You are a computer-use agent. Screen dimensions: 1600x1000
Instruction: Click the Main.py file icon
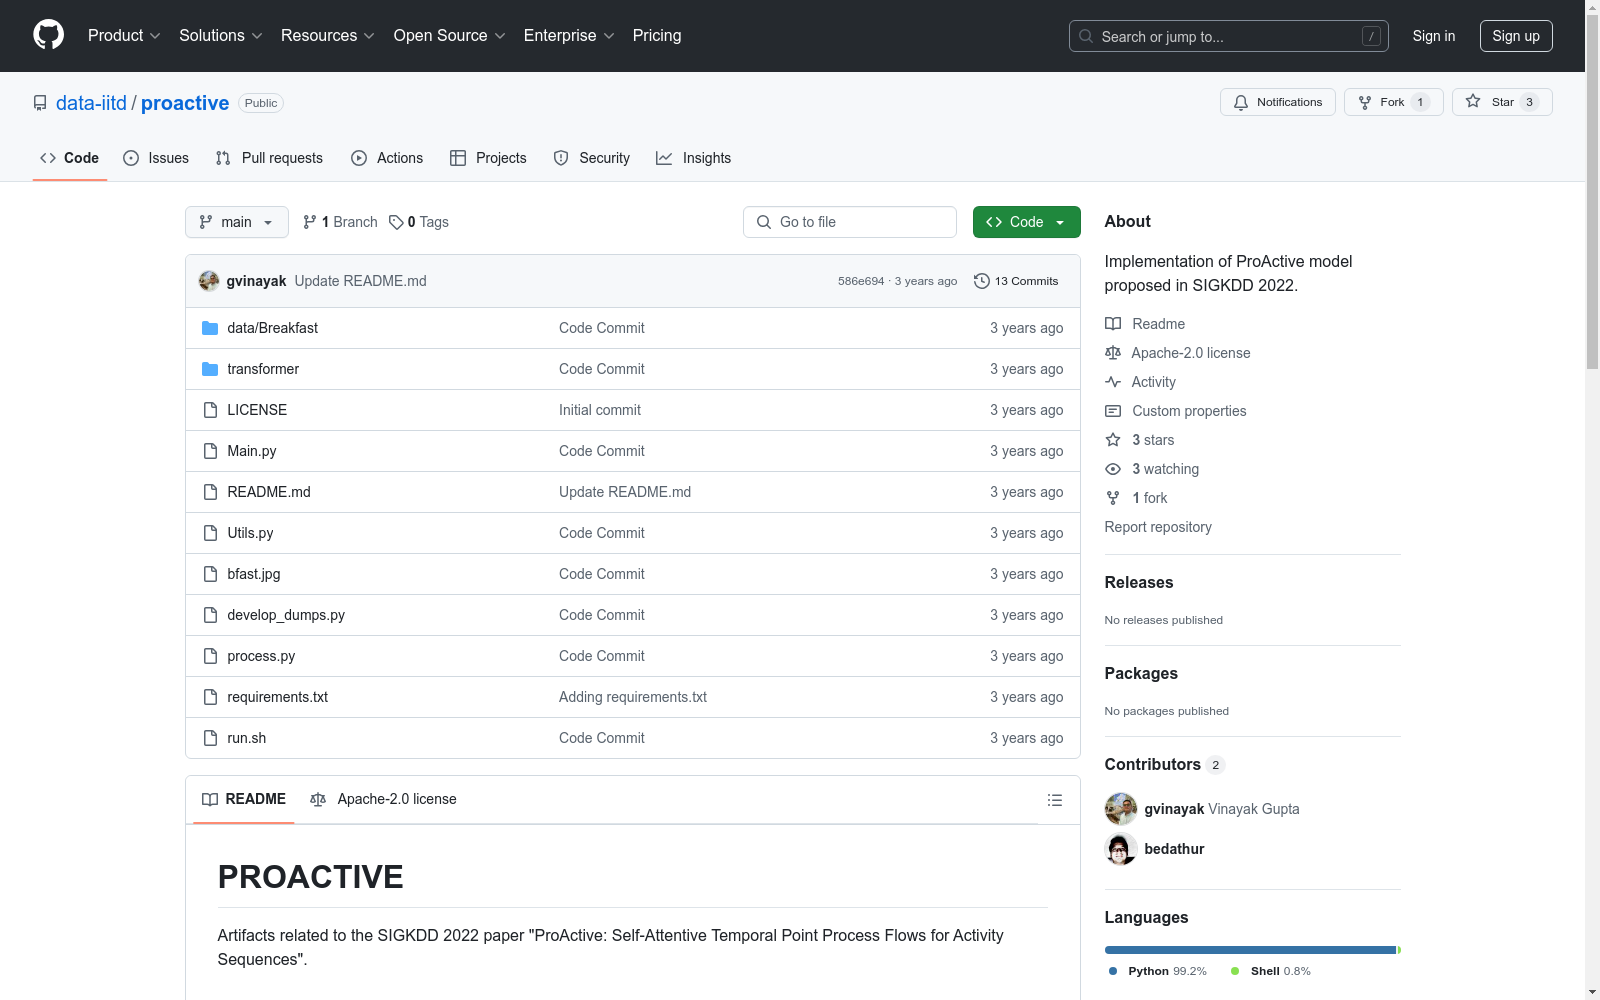pos(210,451)
